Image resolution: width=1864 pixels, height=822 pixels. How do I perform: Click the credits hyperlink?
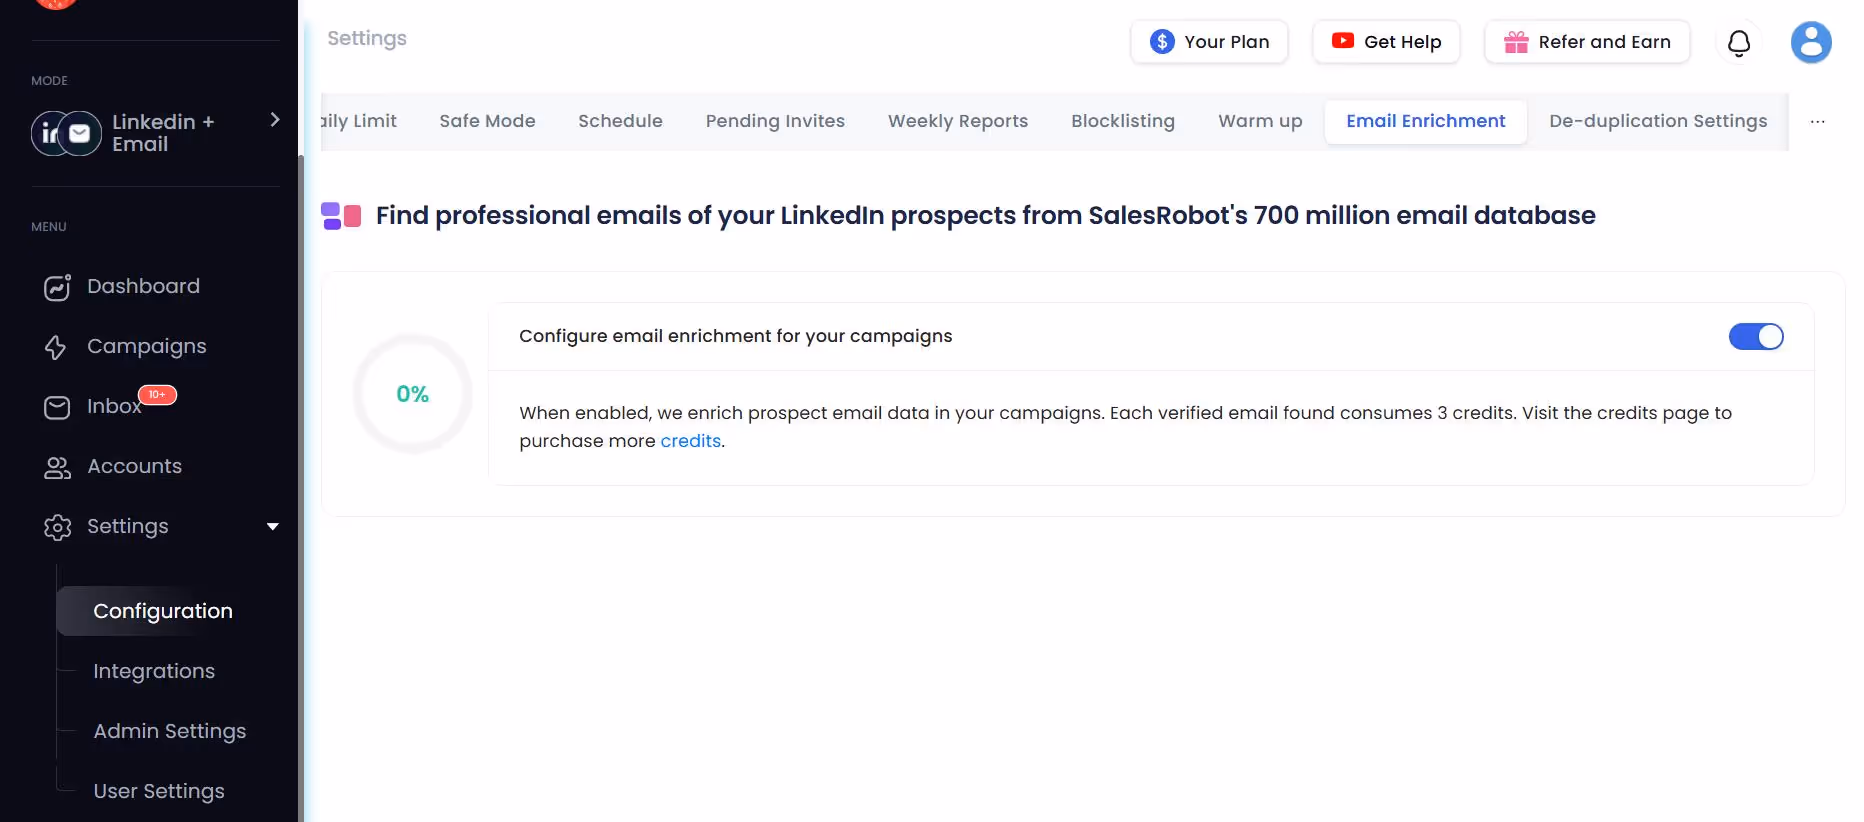(690, 440)
